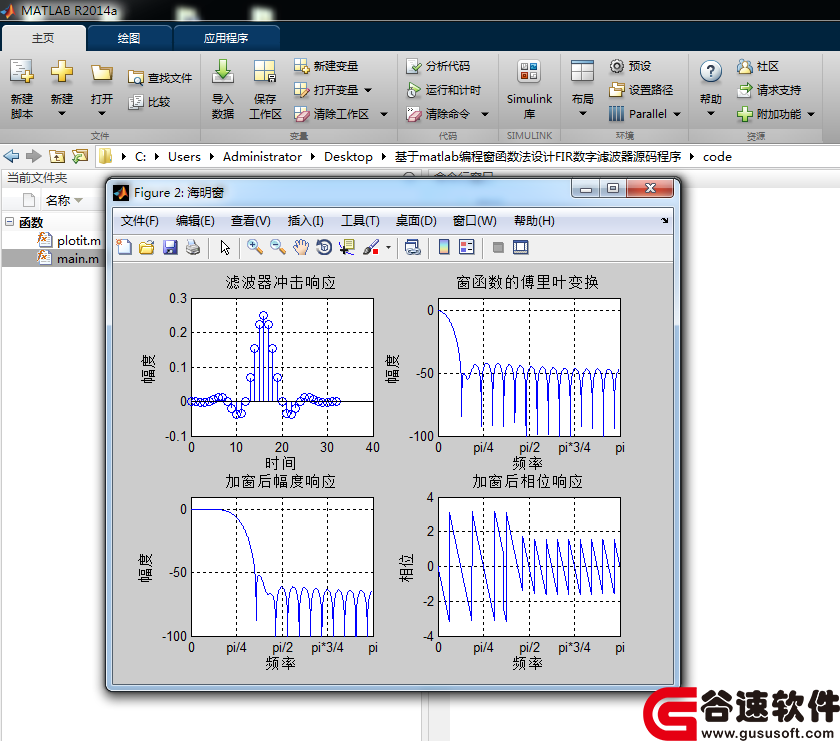Click the New Script icon (新建脚本)
This screenshot has width=840, height=741.
click(x=22, y=72)
